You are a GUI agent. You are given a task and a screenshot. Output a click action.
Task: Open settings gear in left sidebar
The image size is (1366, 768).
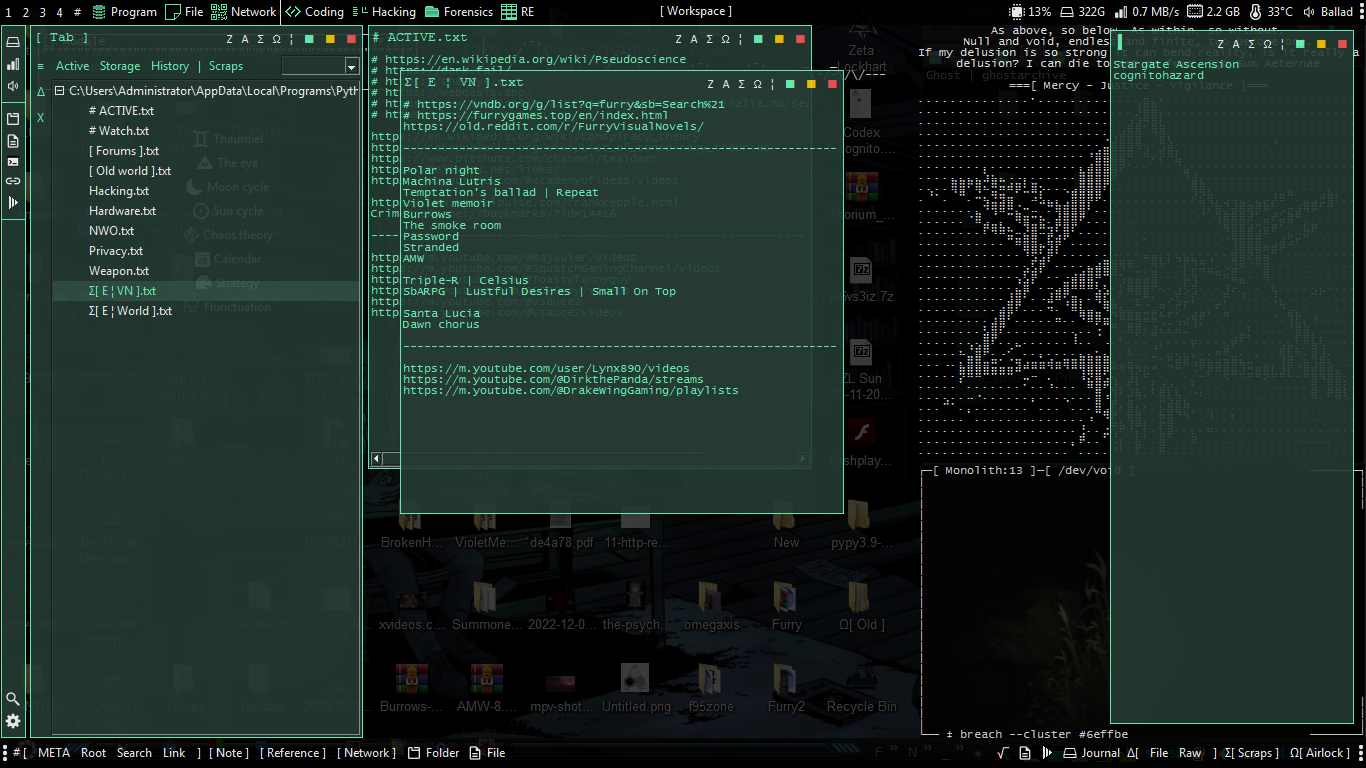(13, 721)
